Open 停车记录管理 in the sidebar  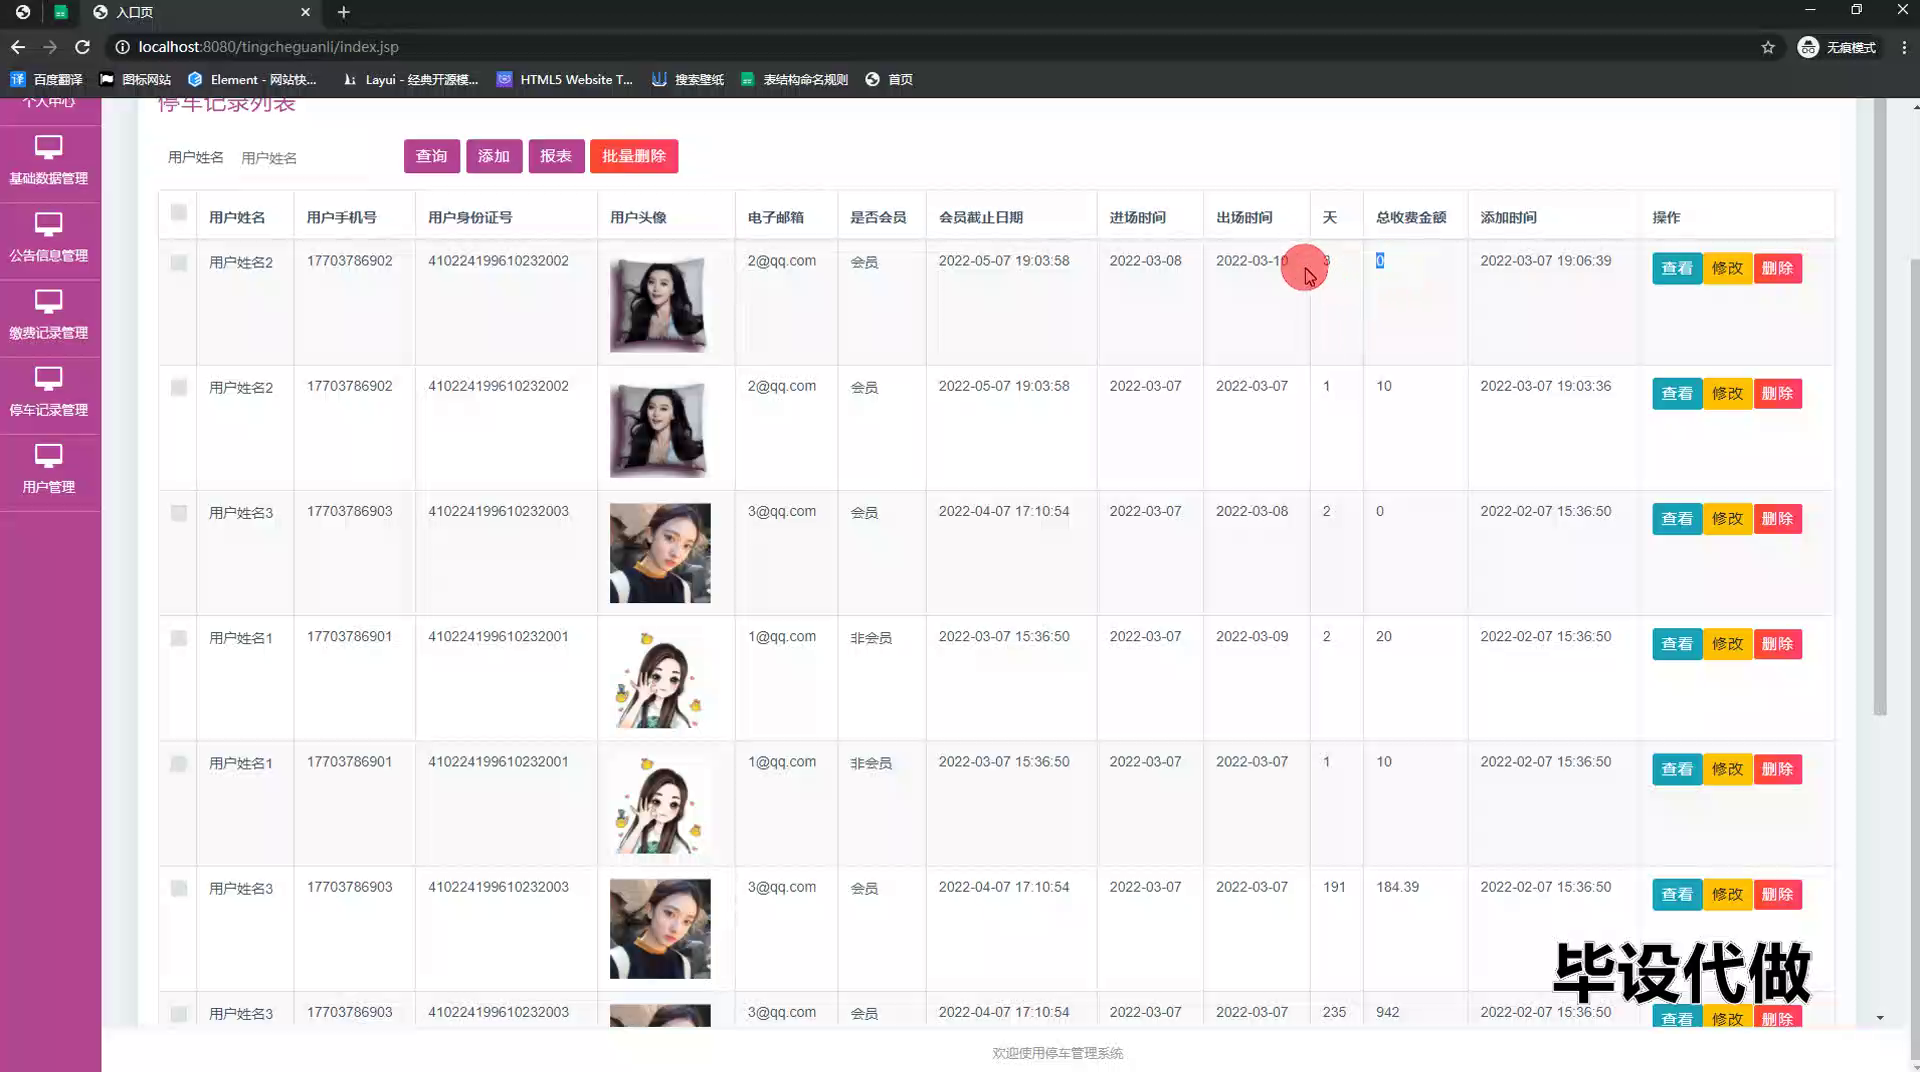click(49, 393)
